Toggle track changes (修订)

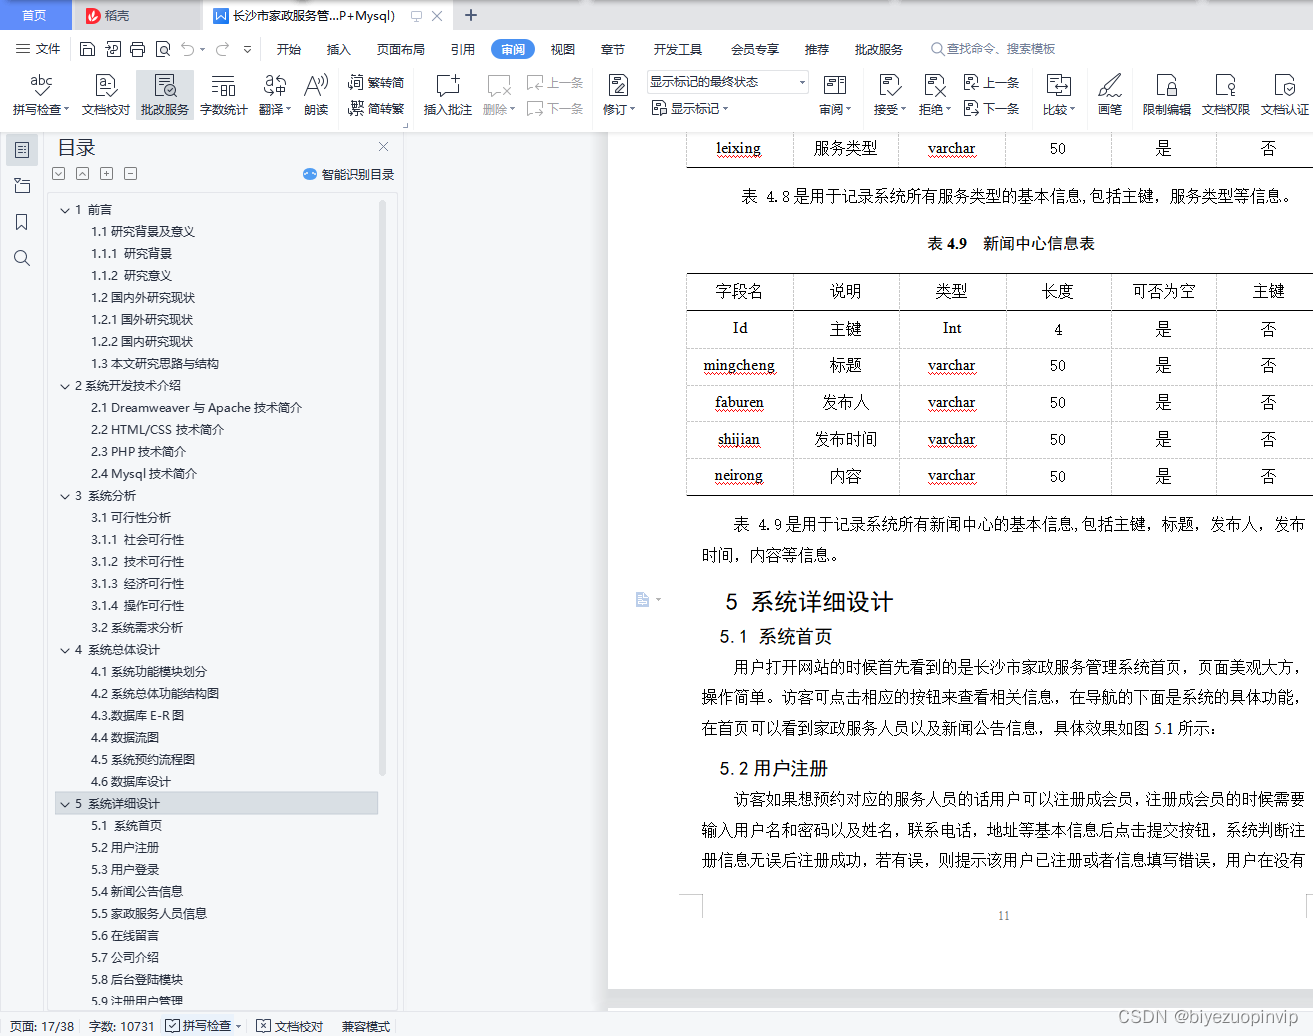pyautogui.click(x=618, y=95)
